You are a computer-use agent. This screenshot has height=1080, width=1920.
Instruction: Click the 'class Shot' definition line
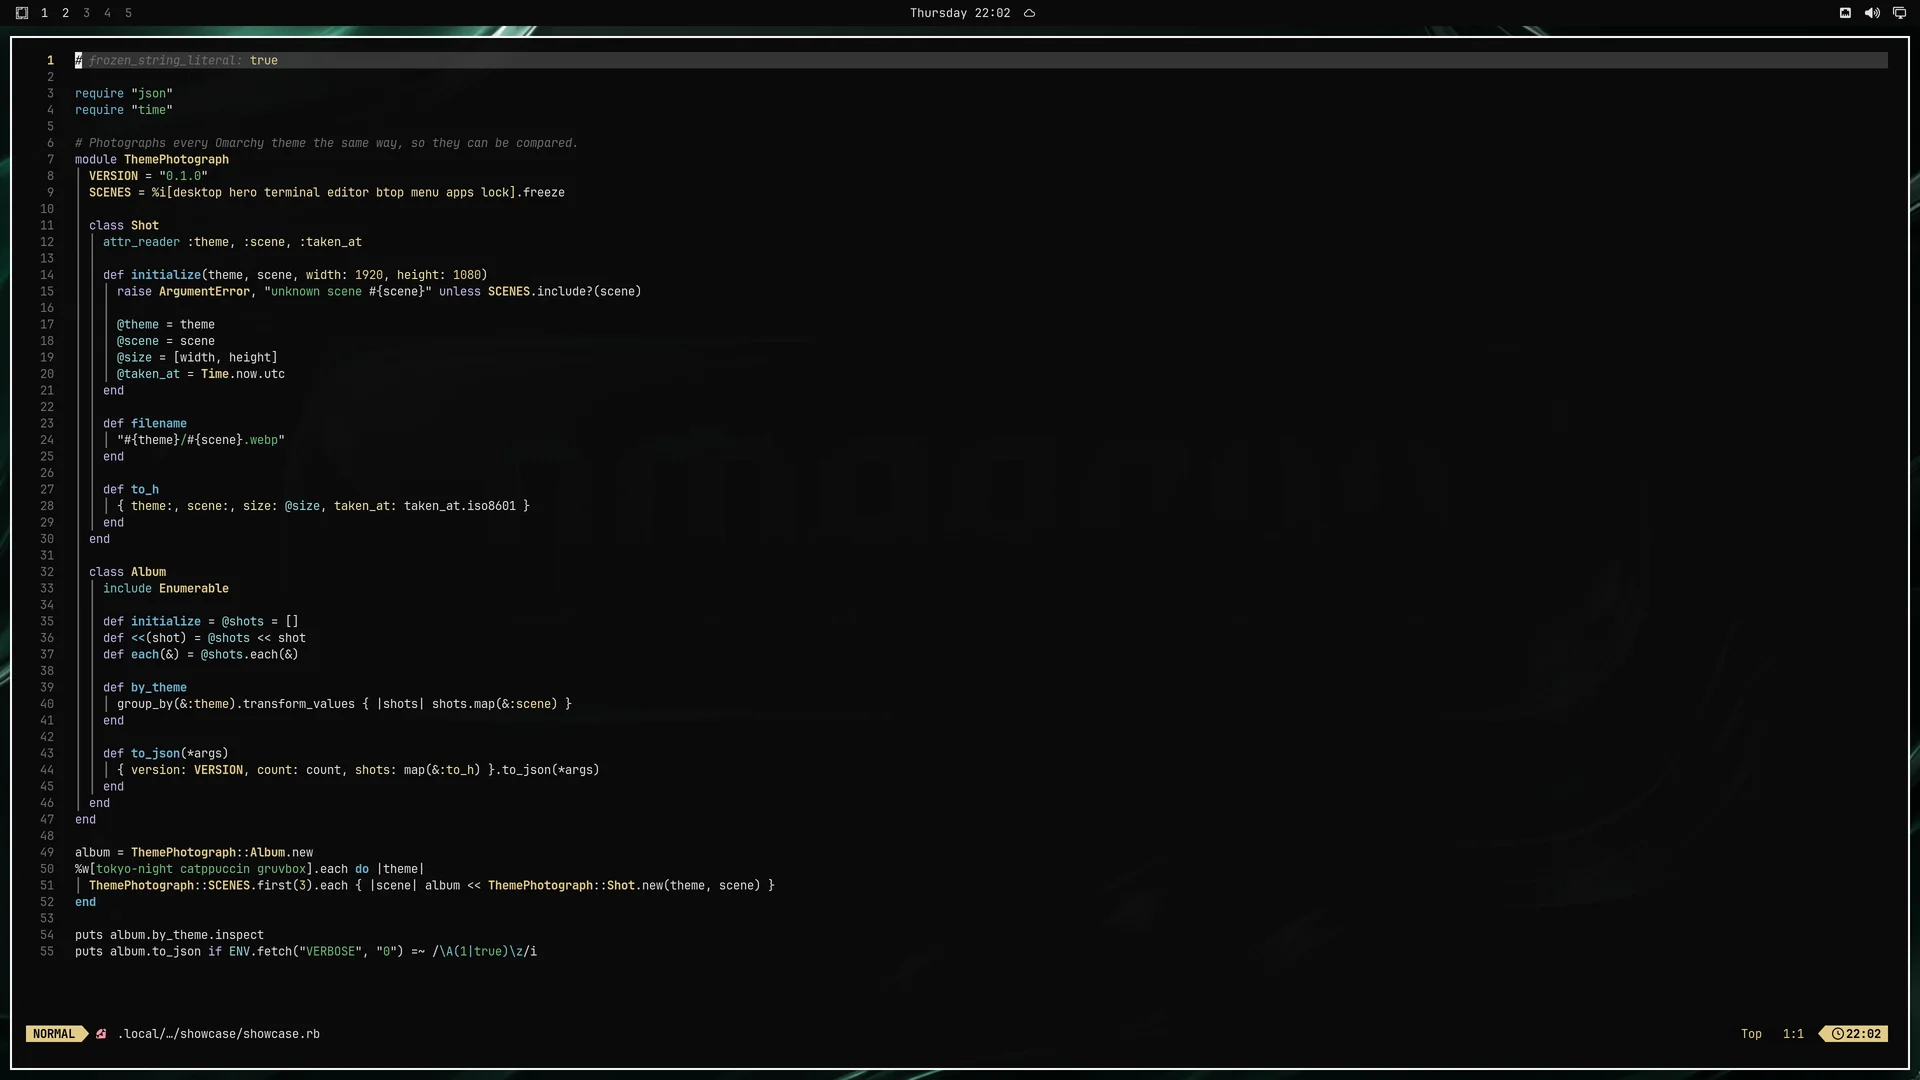point(124,226)
